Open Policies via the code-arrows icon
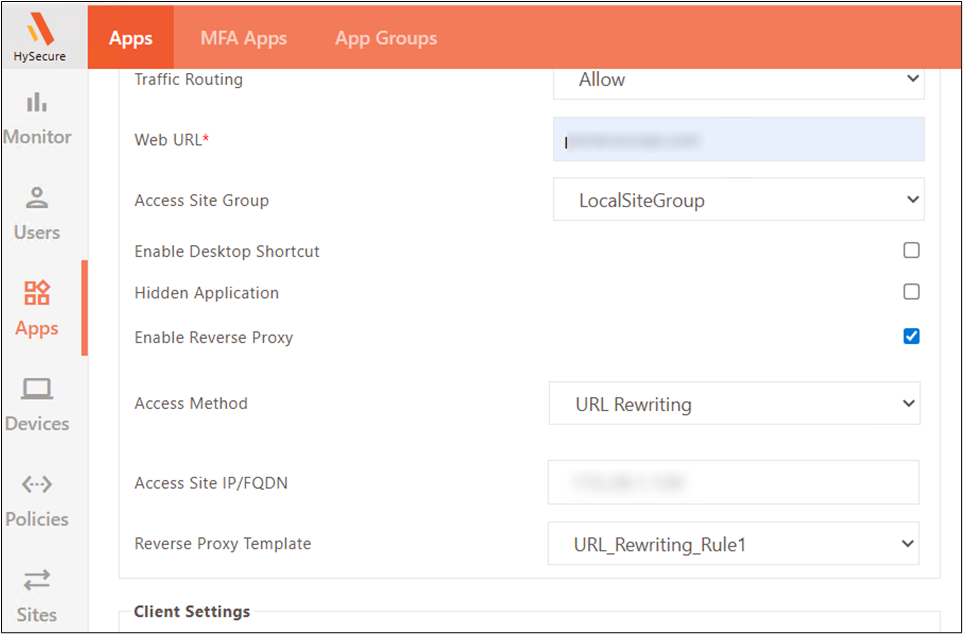Image resolution: width=963 pixels, height=634 pixels. [37, 485]
